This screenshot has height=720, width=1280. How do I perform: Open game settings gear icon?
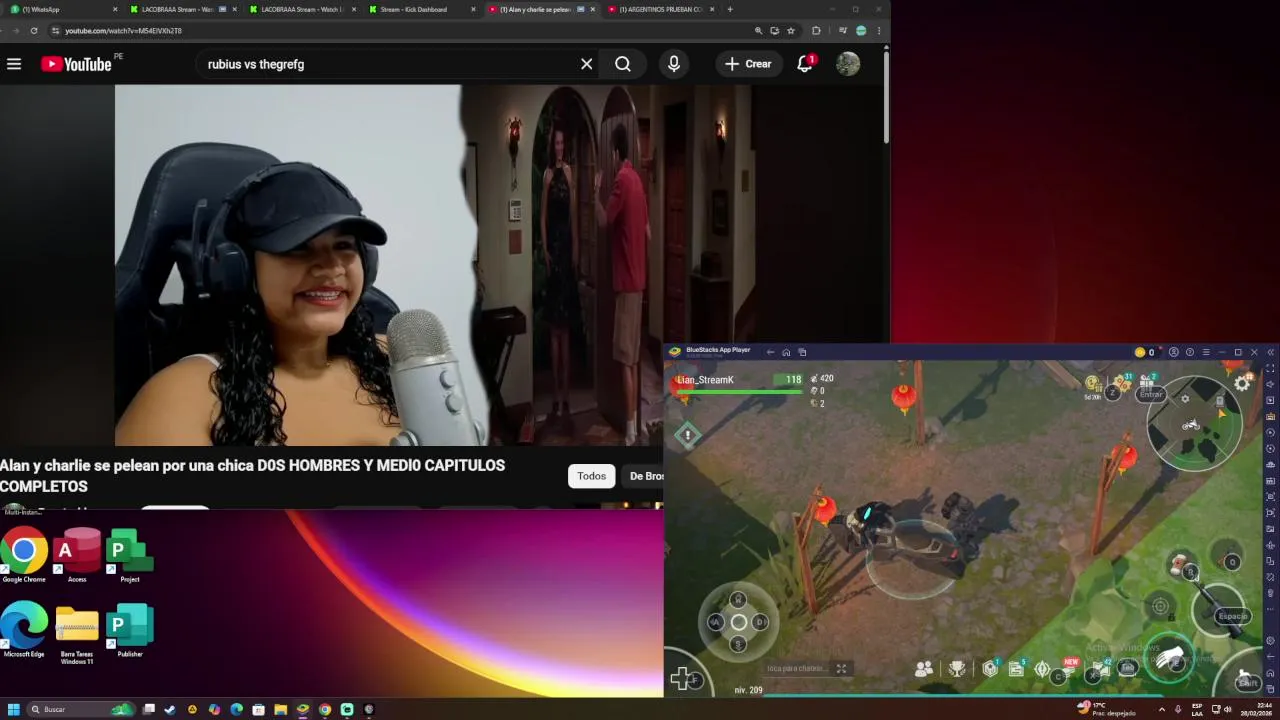tap(1242, 383)
